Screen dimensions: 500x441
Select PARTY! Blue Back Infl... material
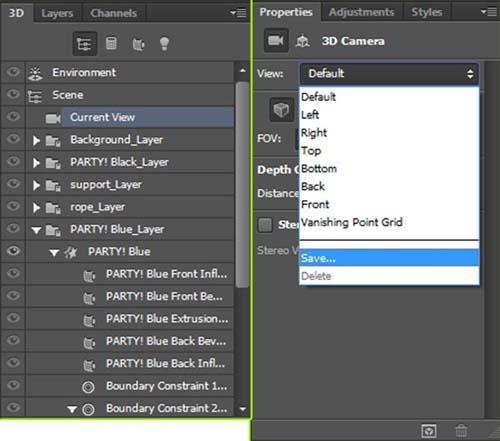(x=130, y=363)
